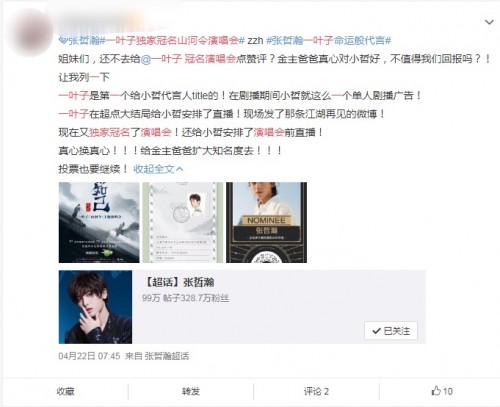Open the post options chevron menu
The height and width of the screenshot is (407, 500).
pyautogui.click(x=489, y=22)
